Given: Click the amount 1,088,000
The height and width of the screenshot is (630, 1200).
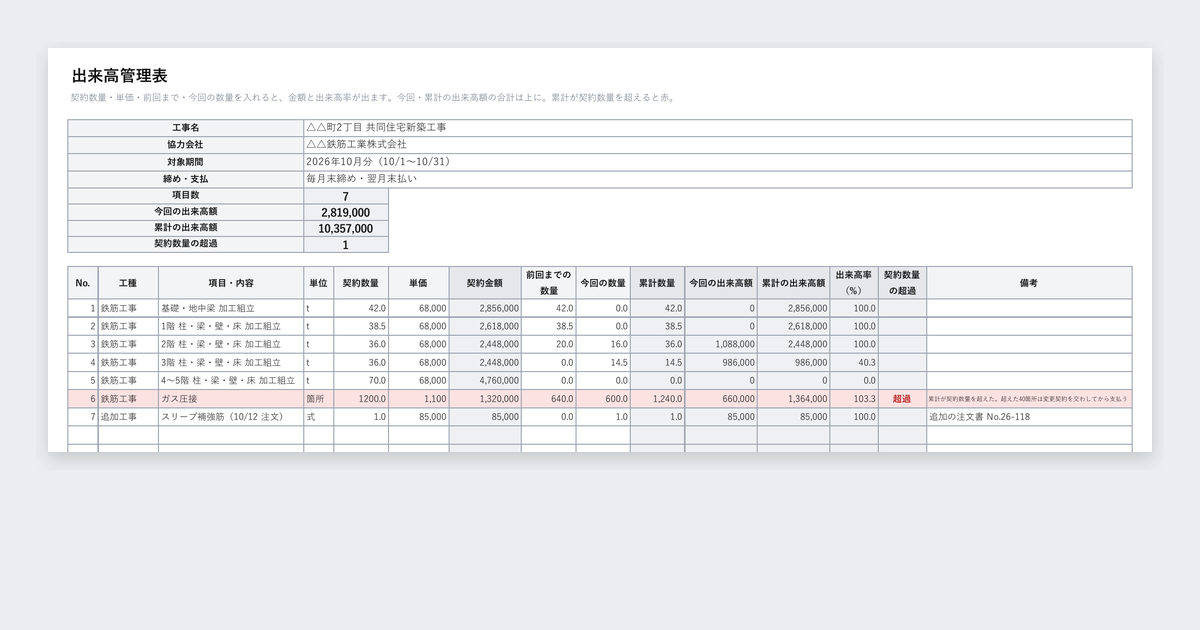Looking at the screenshot, I should point(721,345).
